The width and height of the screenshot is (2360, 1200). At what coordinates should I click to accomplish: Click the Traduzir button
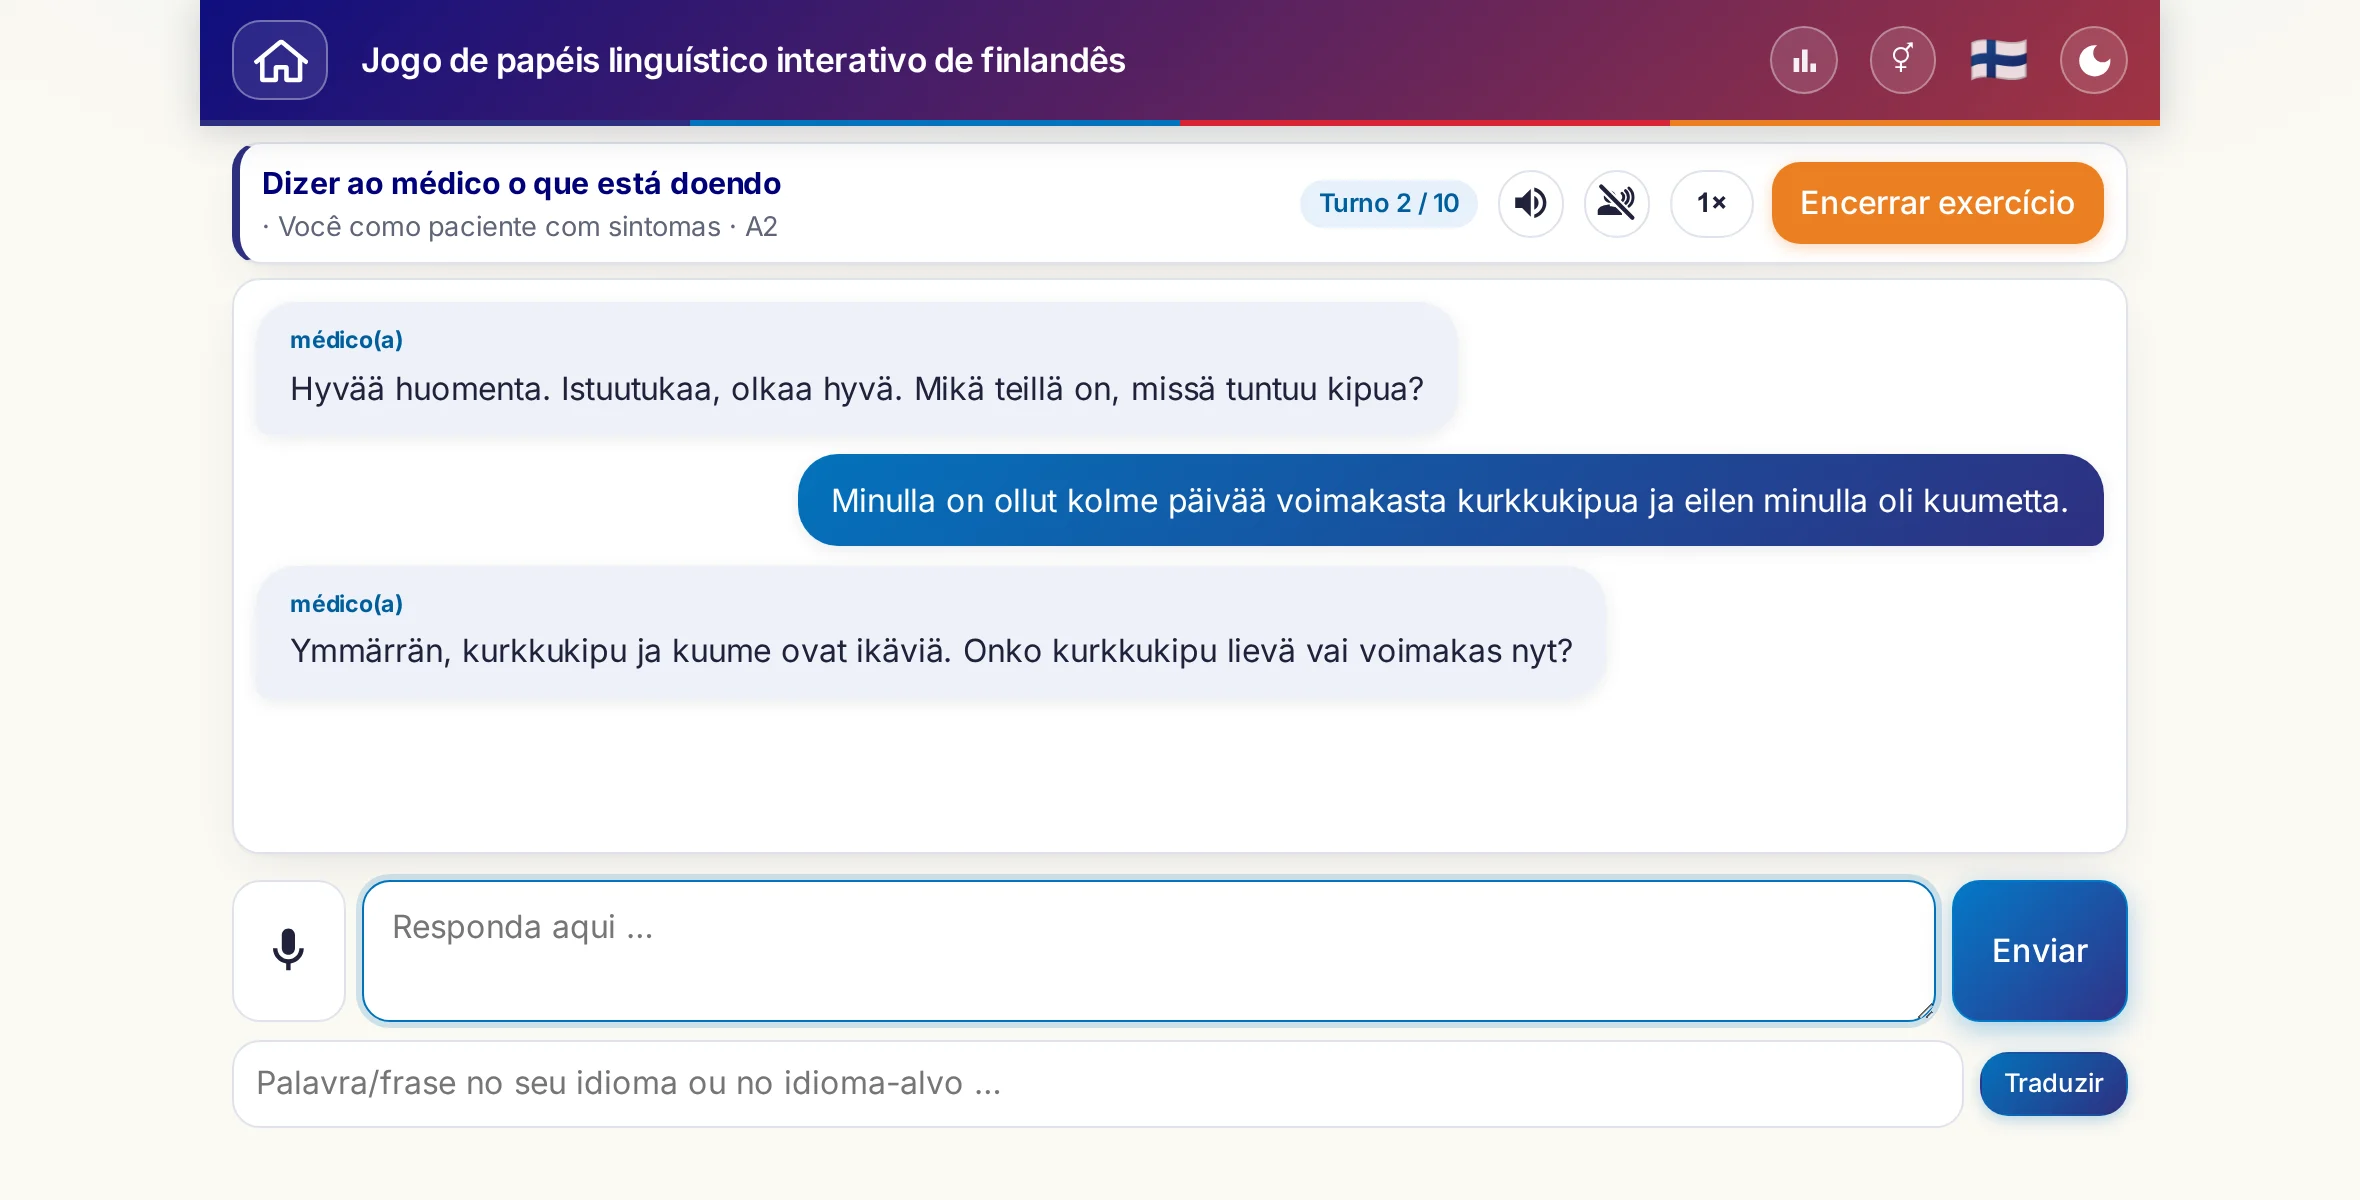point(2053,1083)
